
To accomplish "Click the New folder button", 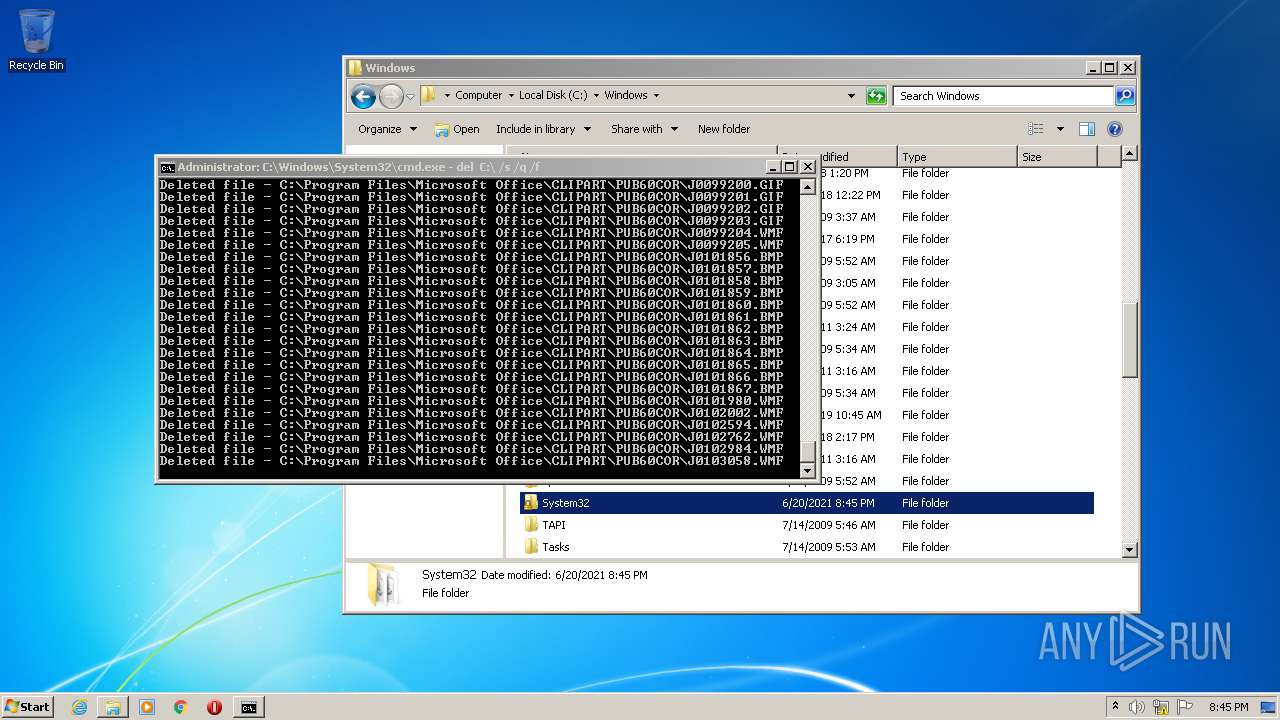I will point(724,129).
